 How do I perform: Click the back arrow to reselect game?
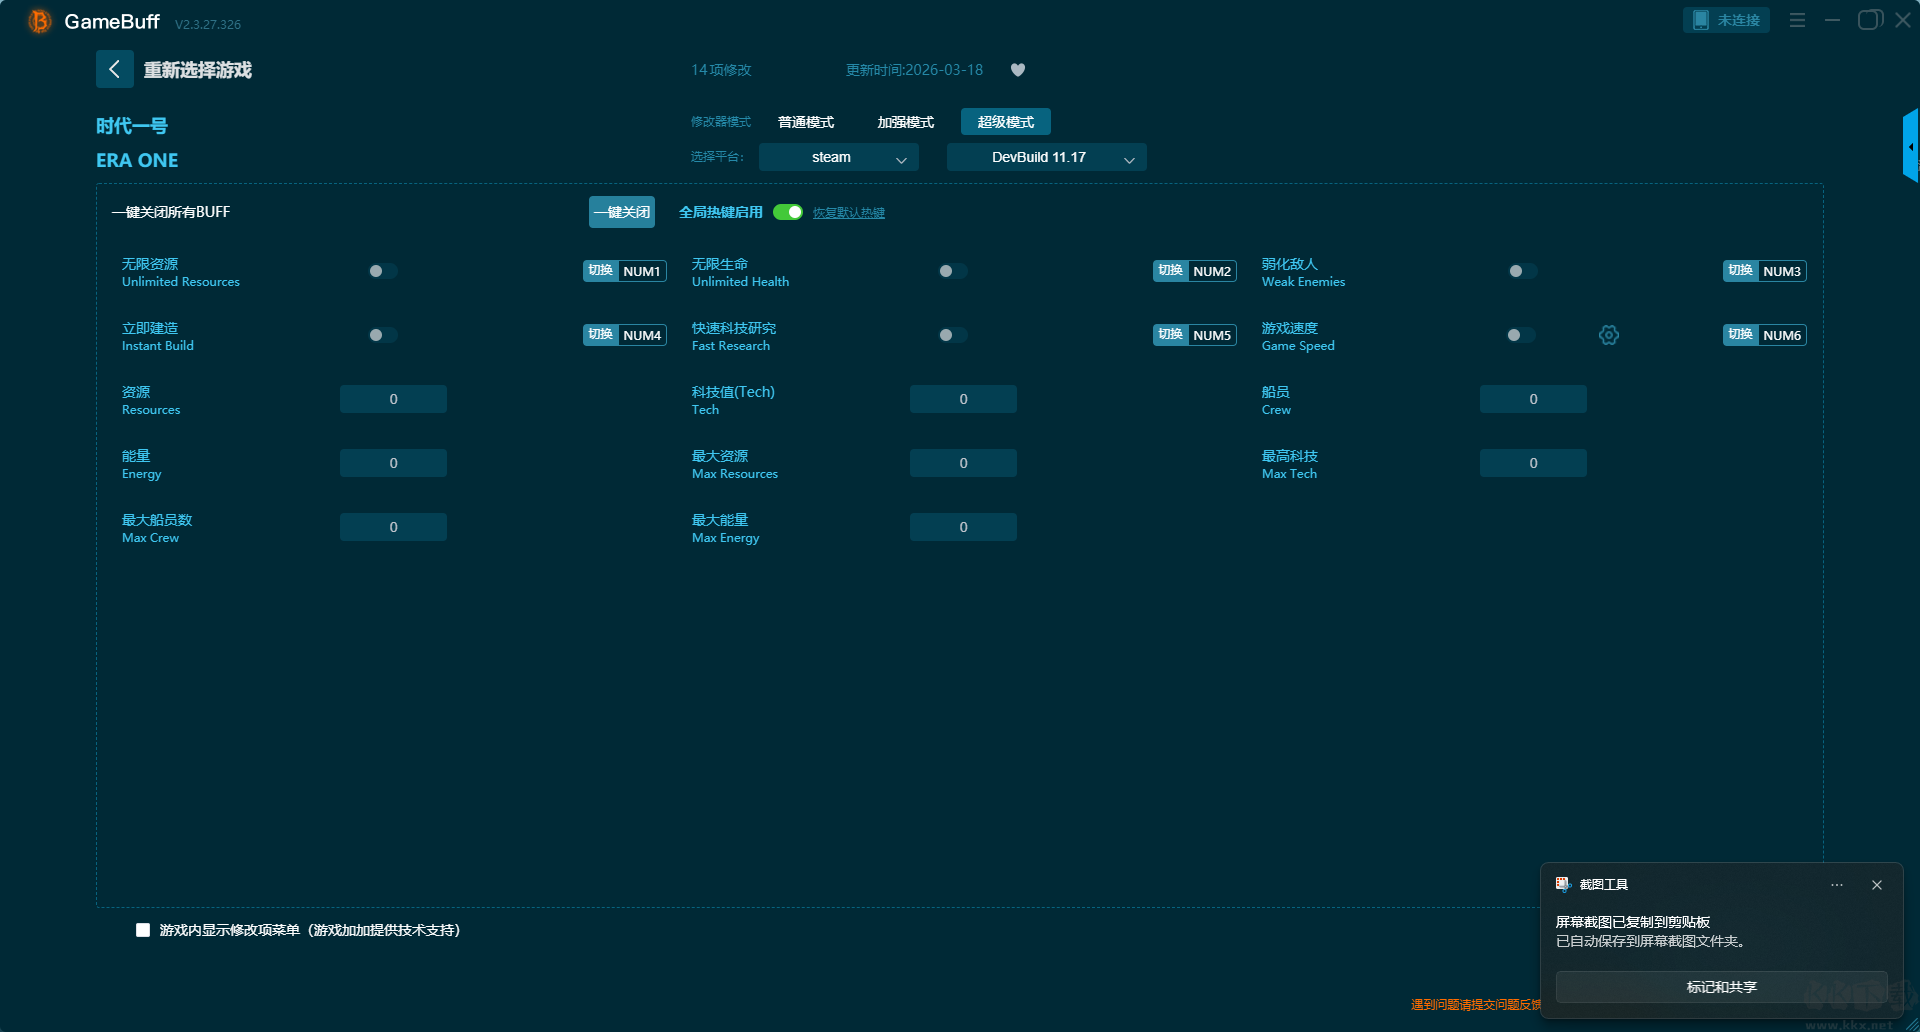pos(114,69)
